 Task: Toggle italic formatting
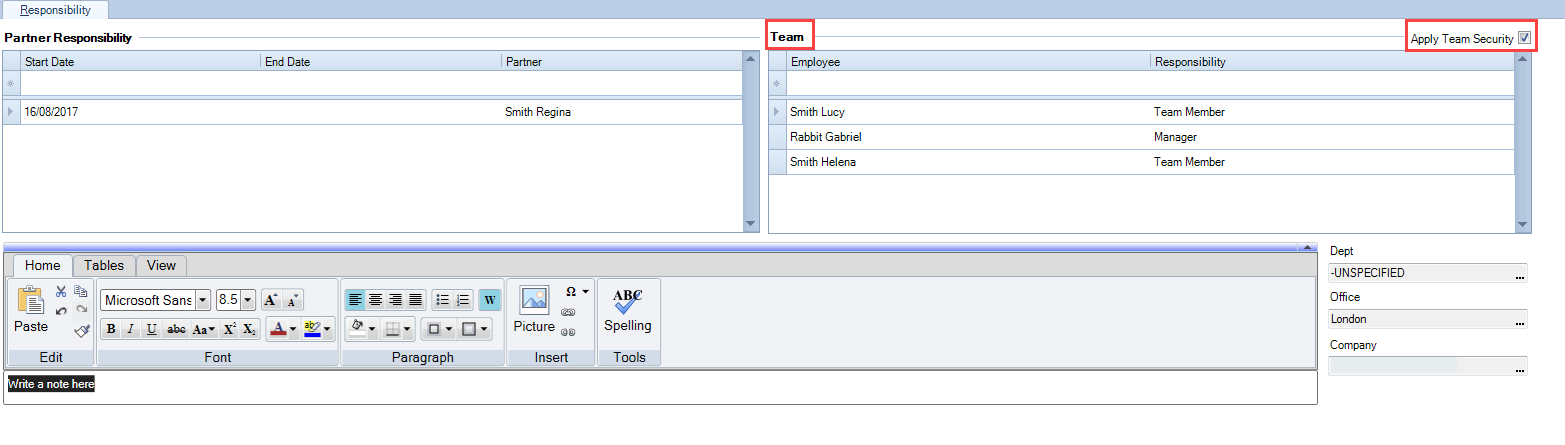tap(131, 329)
